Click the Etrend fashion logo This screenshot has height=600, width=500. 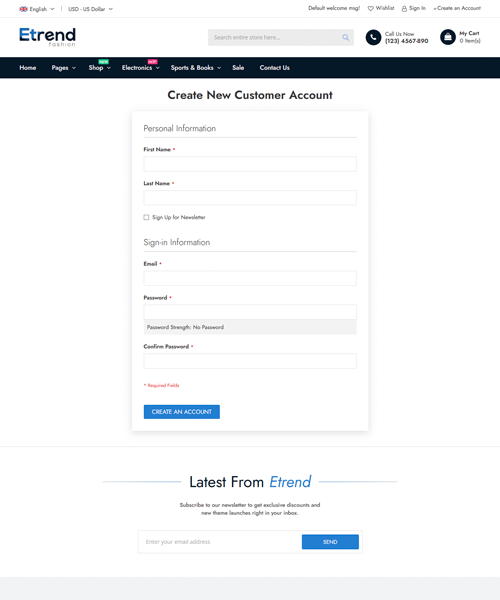click(47, 37)
